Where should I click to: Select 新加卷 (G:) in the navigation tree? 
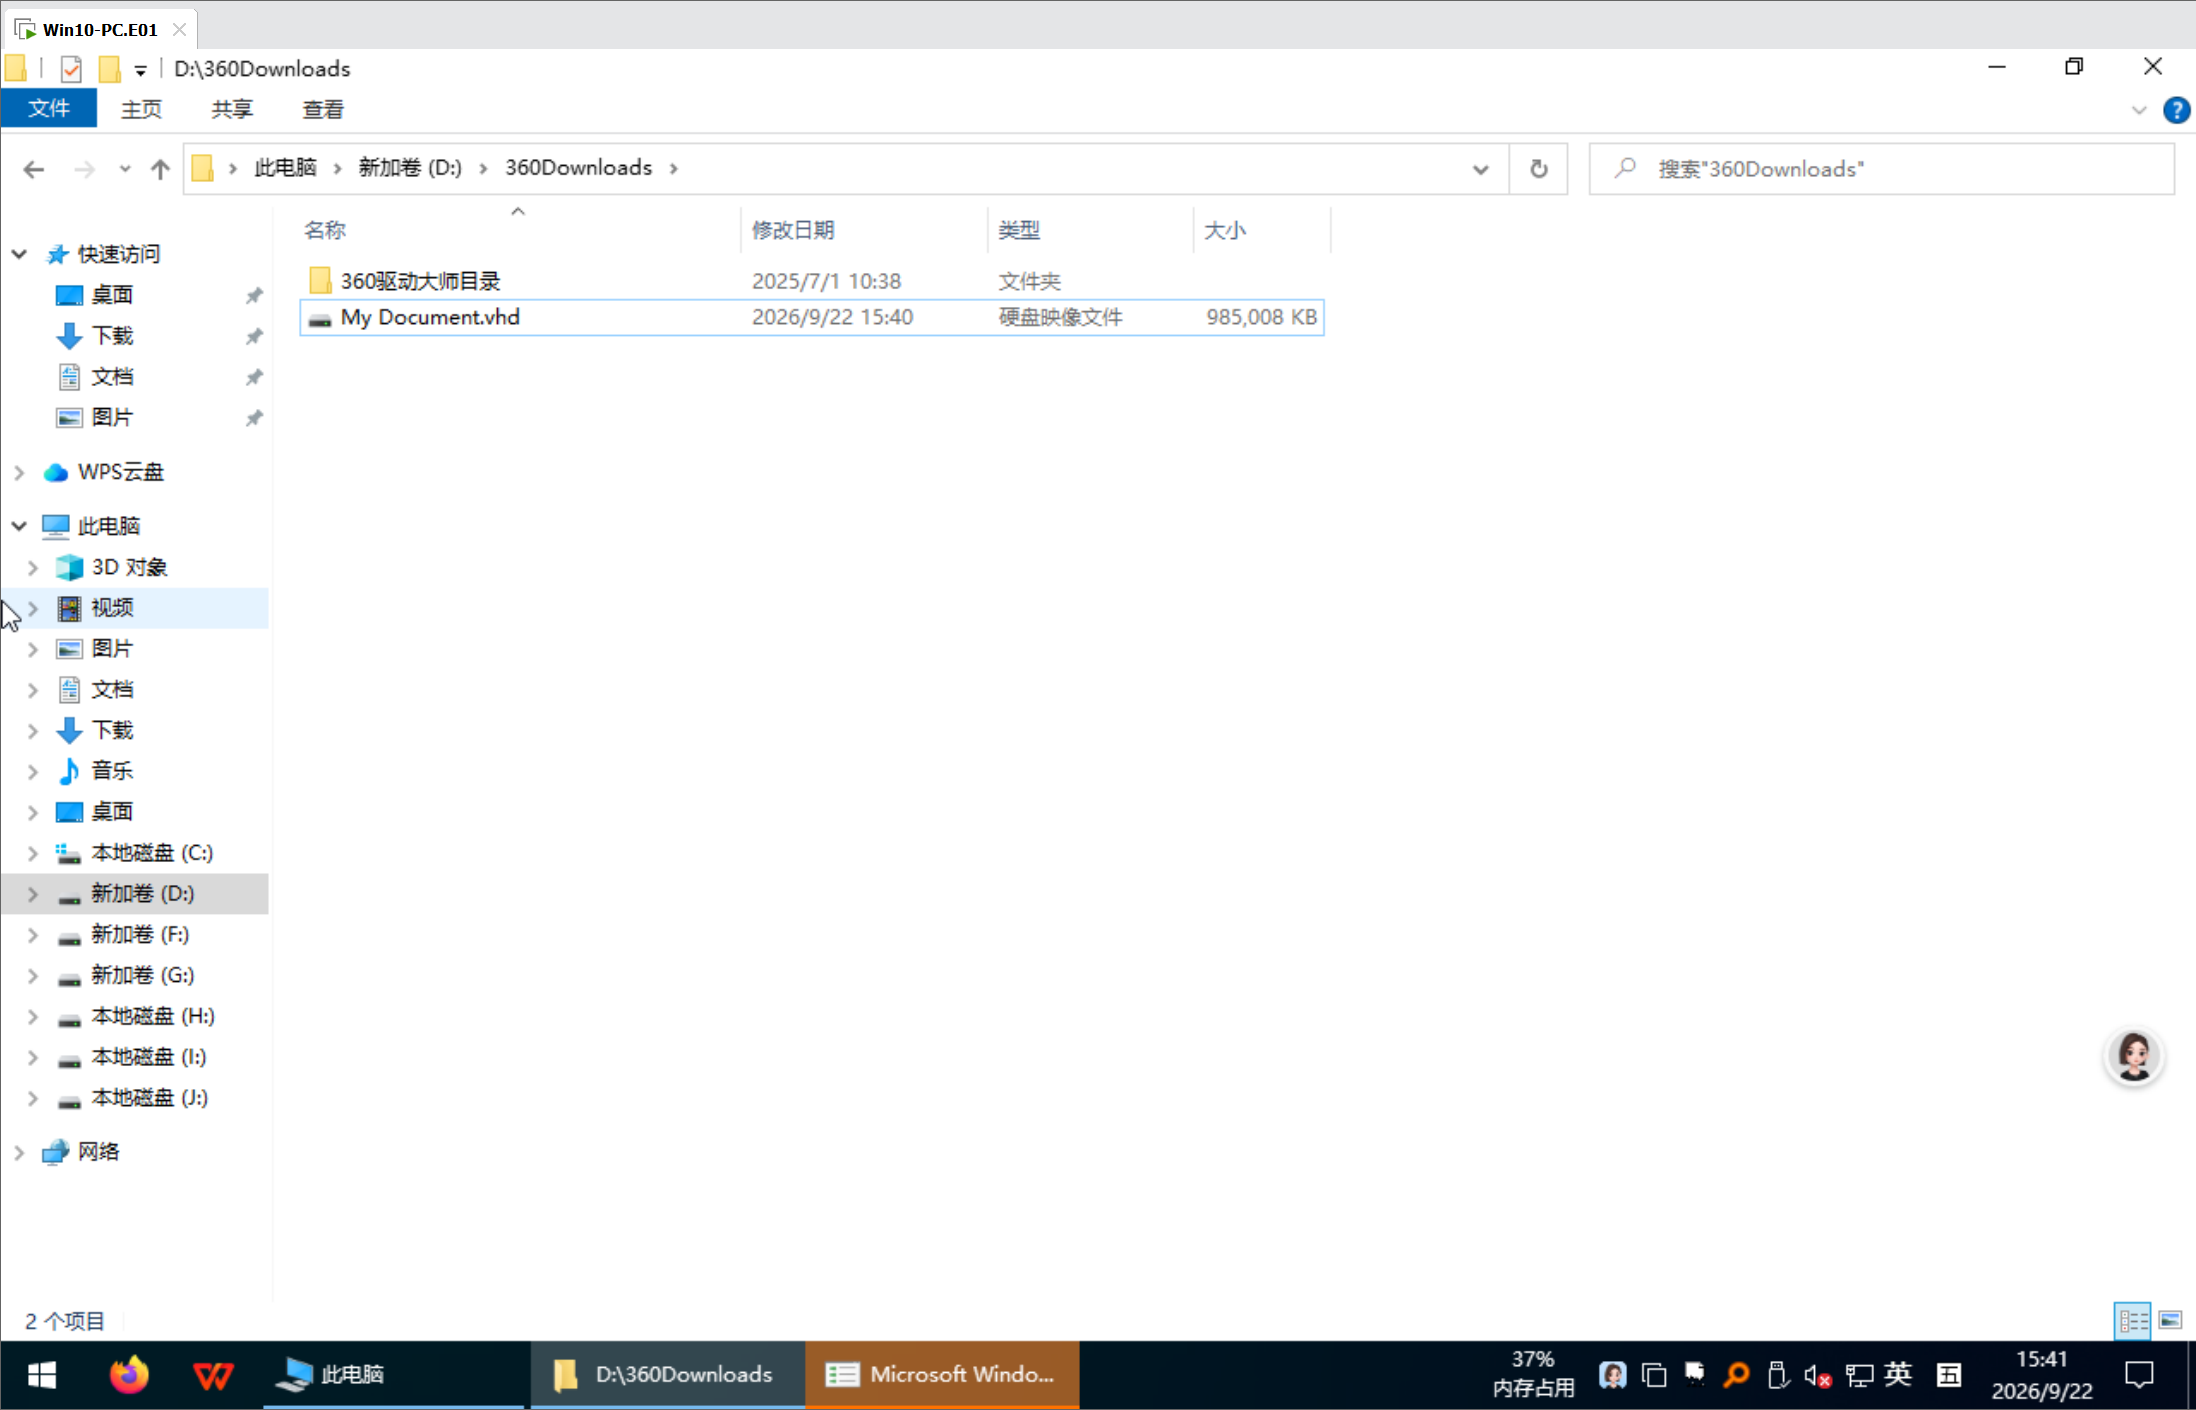coord(142,975)
